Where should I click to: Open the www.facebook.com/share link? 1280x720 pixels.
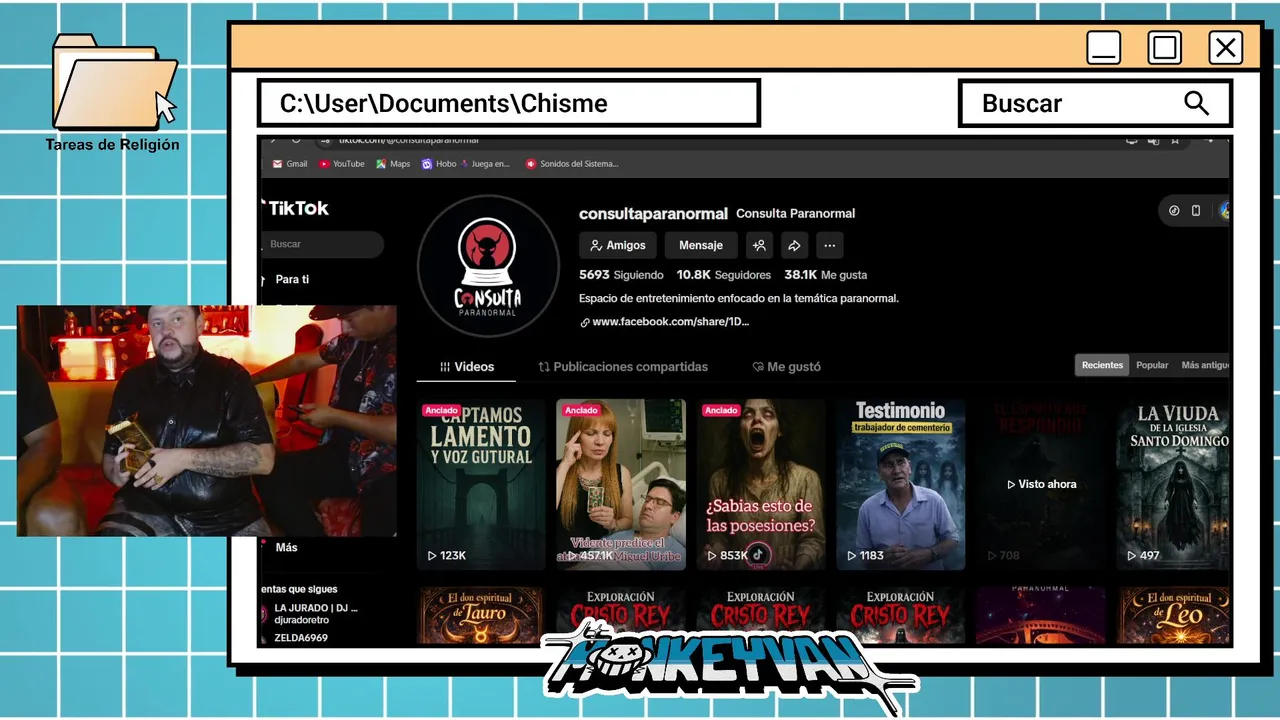[x=670, y=322]
